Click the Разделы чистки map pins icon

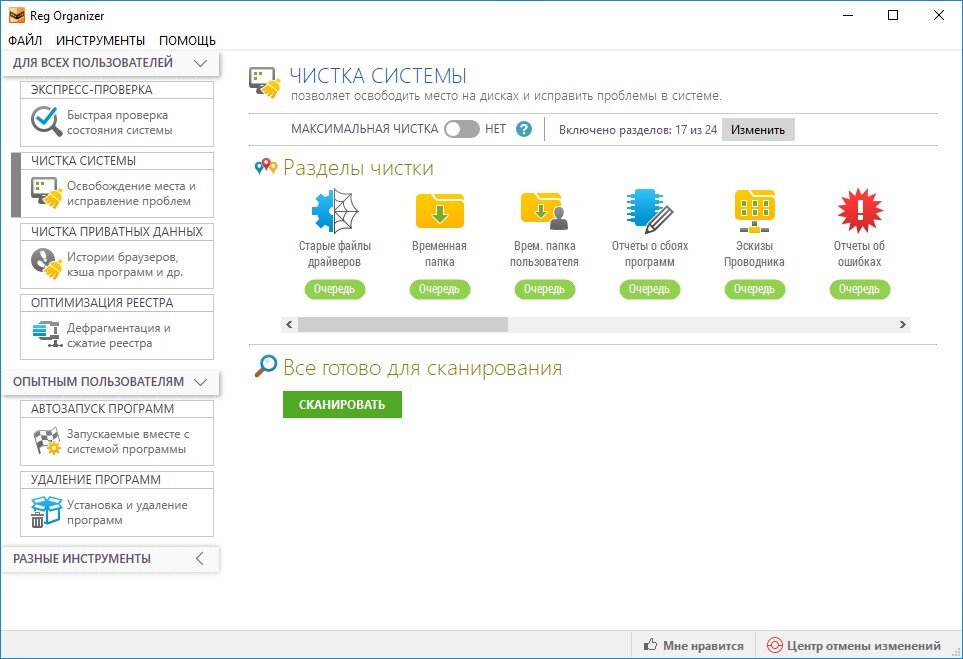[x=266, y=166]
